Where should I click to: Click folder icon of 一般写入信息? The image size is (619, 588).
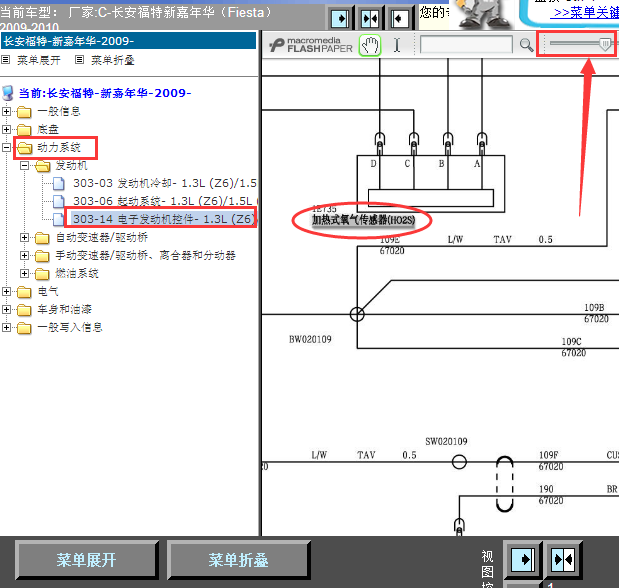pos(24,328)
